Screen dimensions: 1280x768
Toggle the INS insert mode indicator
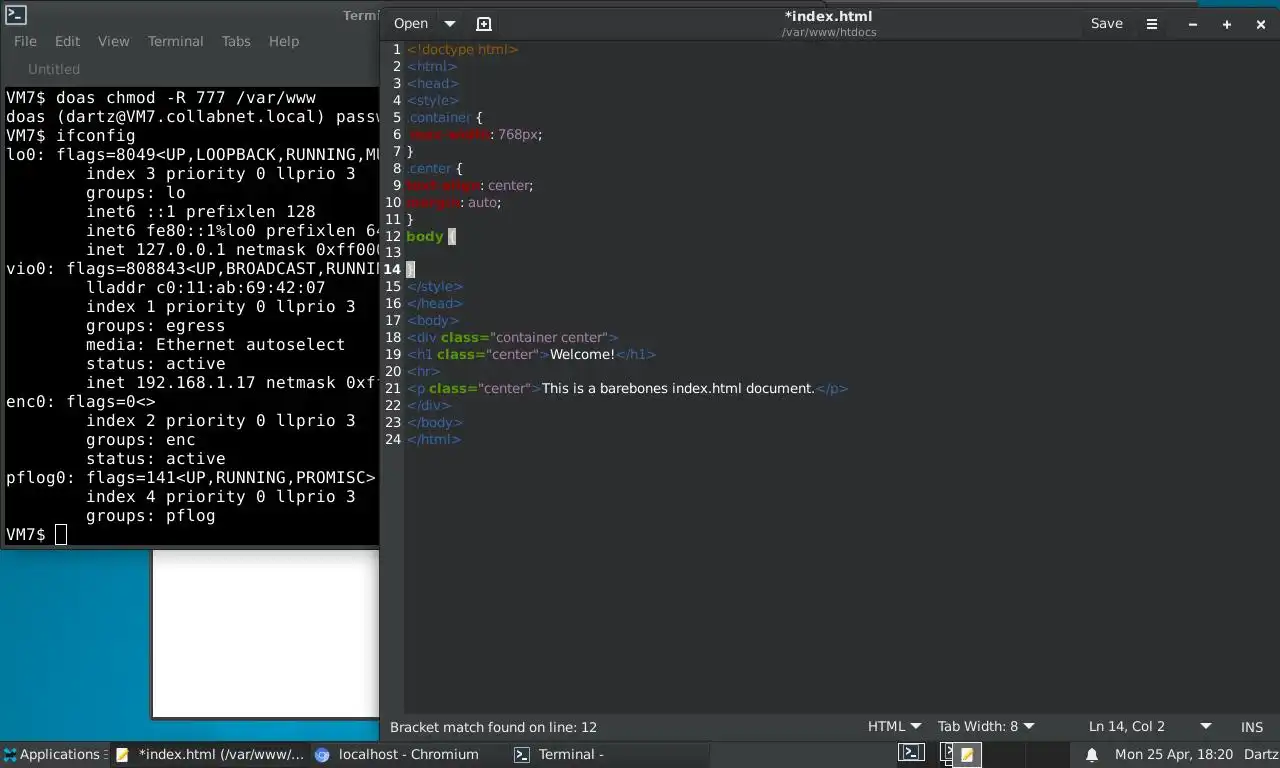click(1252, 727)
